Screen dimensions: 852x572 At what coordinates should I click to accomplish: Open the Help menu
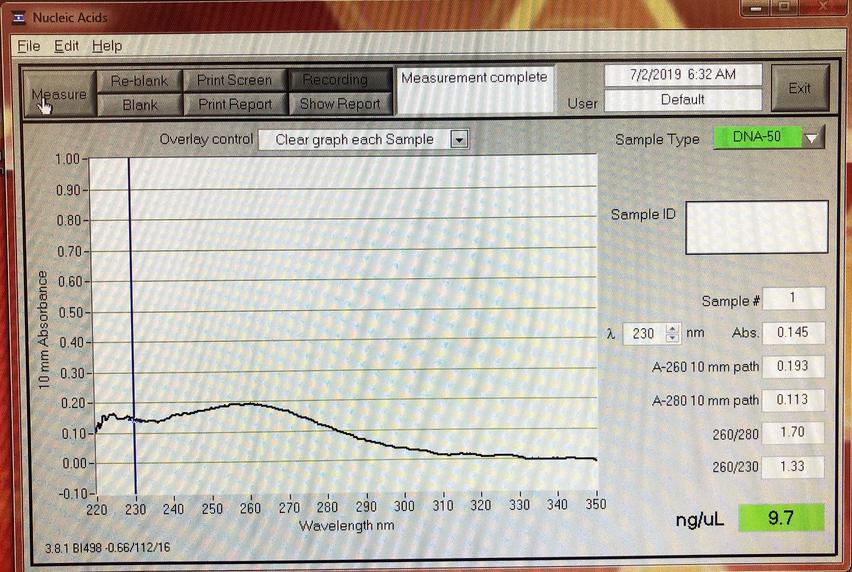pos(106,46)
